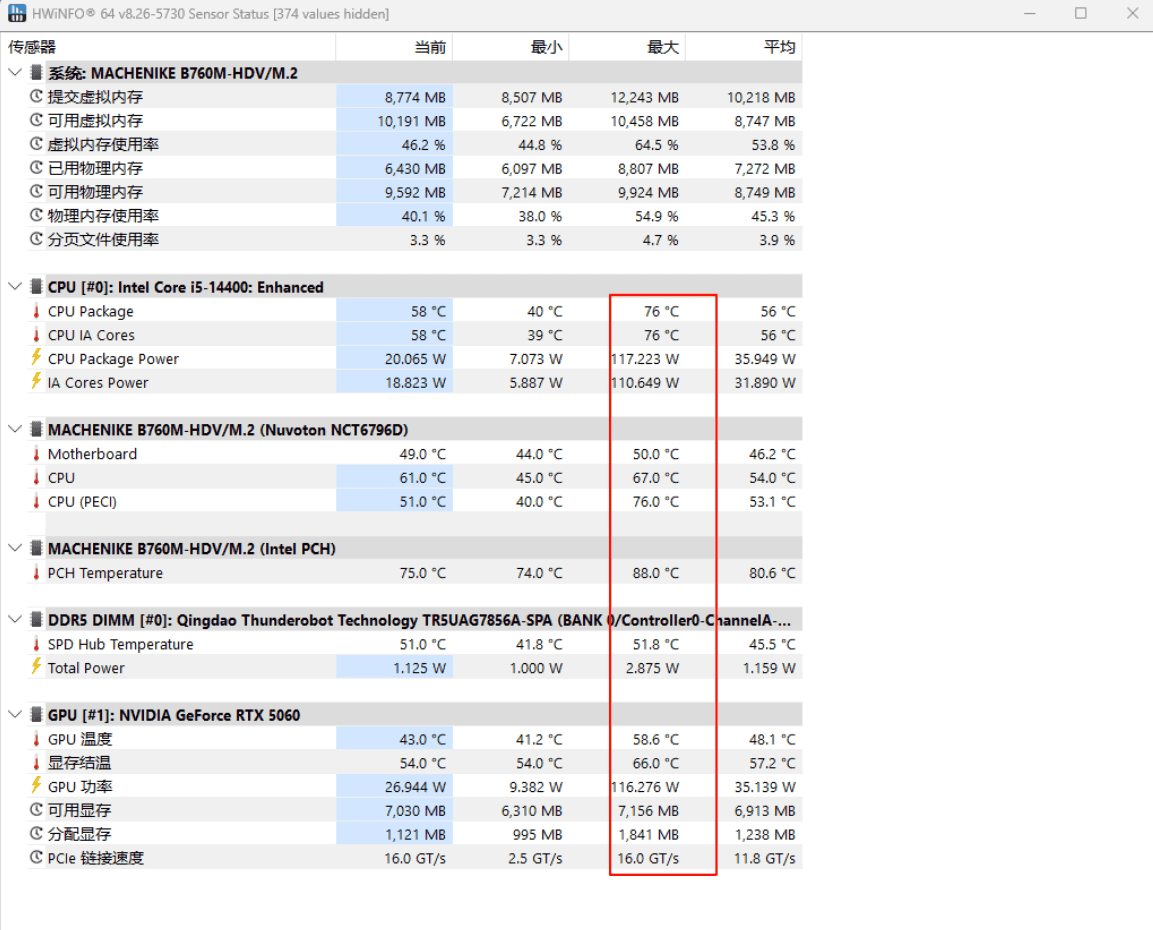Image resolution: width=1153 pixels, height=930 pixels.
Task: Collapse the DDR5 DIMM [#0] group
Action: pyautogui.click(x=14, y=620)
